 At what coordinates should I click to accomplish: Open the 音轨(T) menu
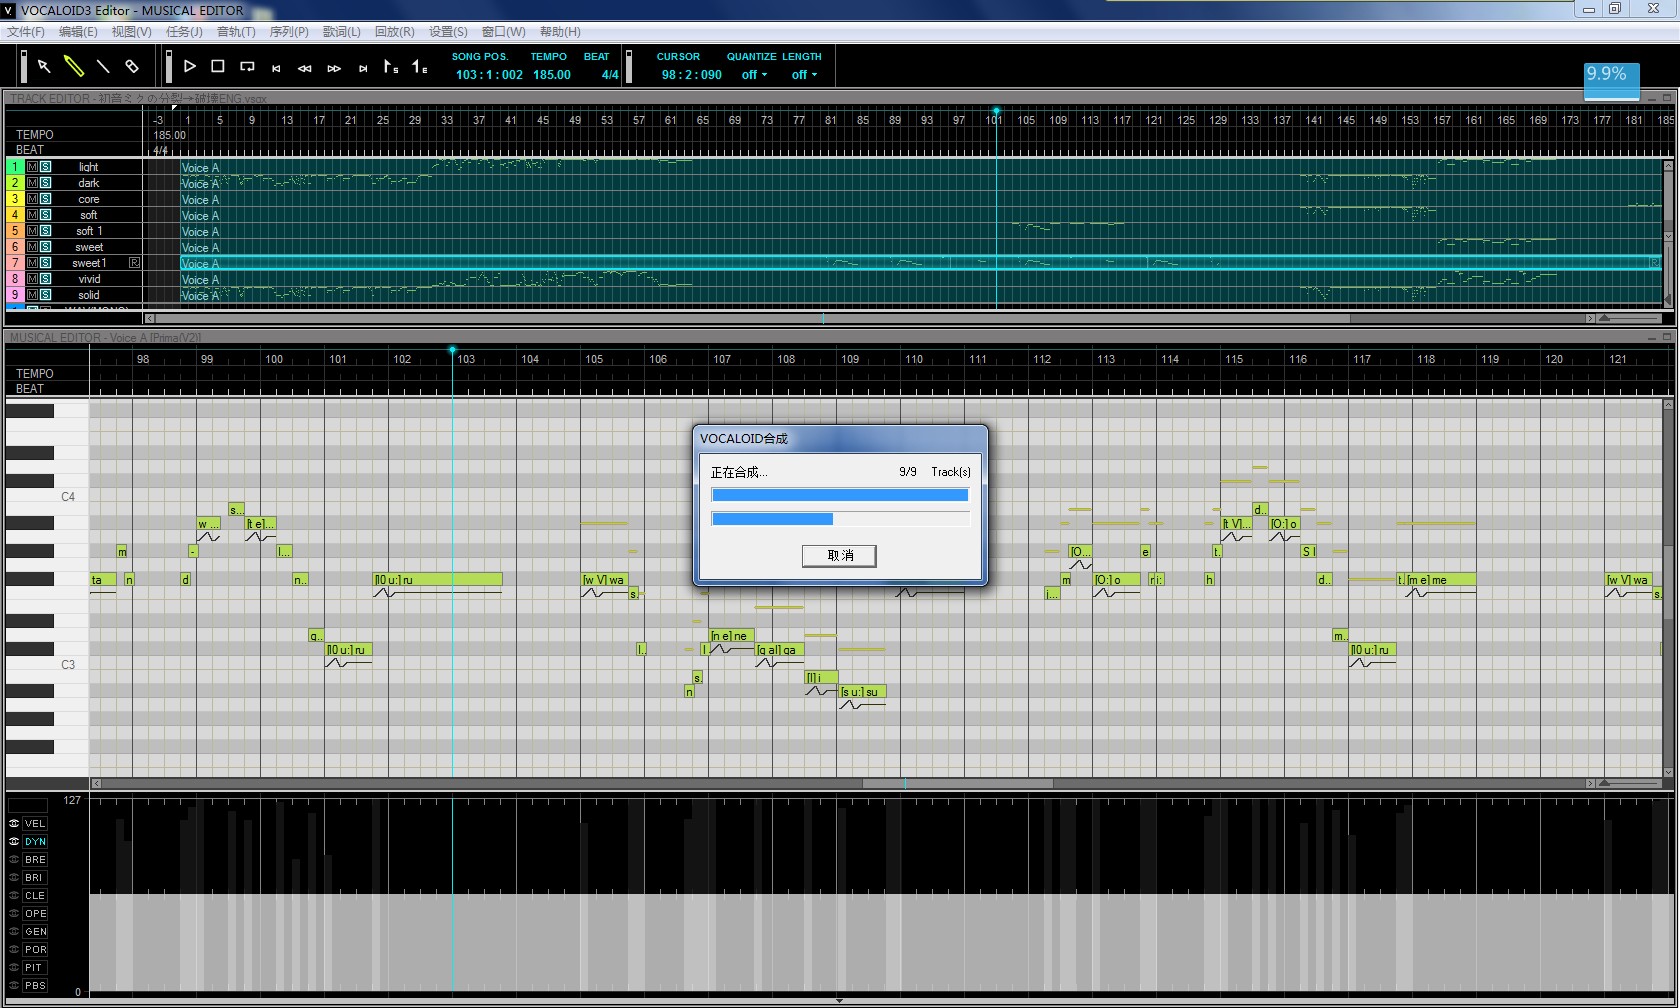pyautogui.click(x=236, y=32)
